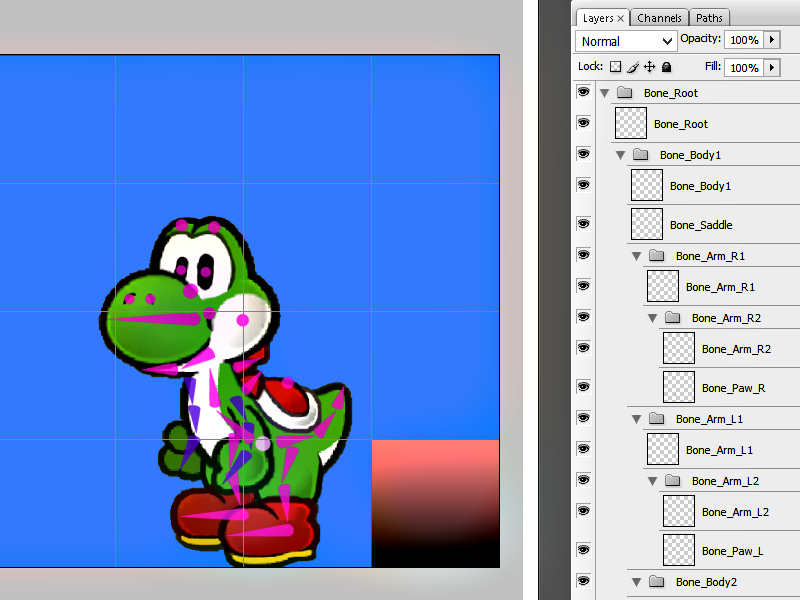Click the Bone_Arm_R2 group folder icon

[672, 318]
